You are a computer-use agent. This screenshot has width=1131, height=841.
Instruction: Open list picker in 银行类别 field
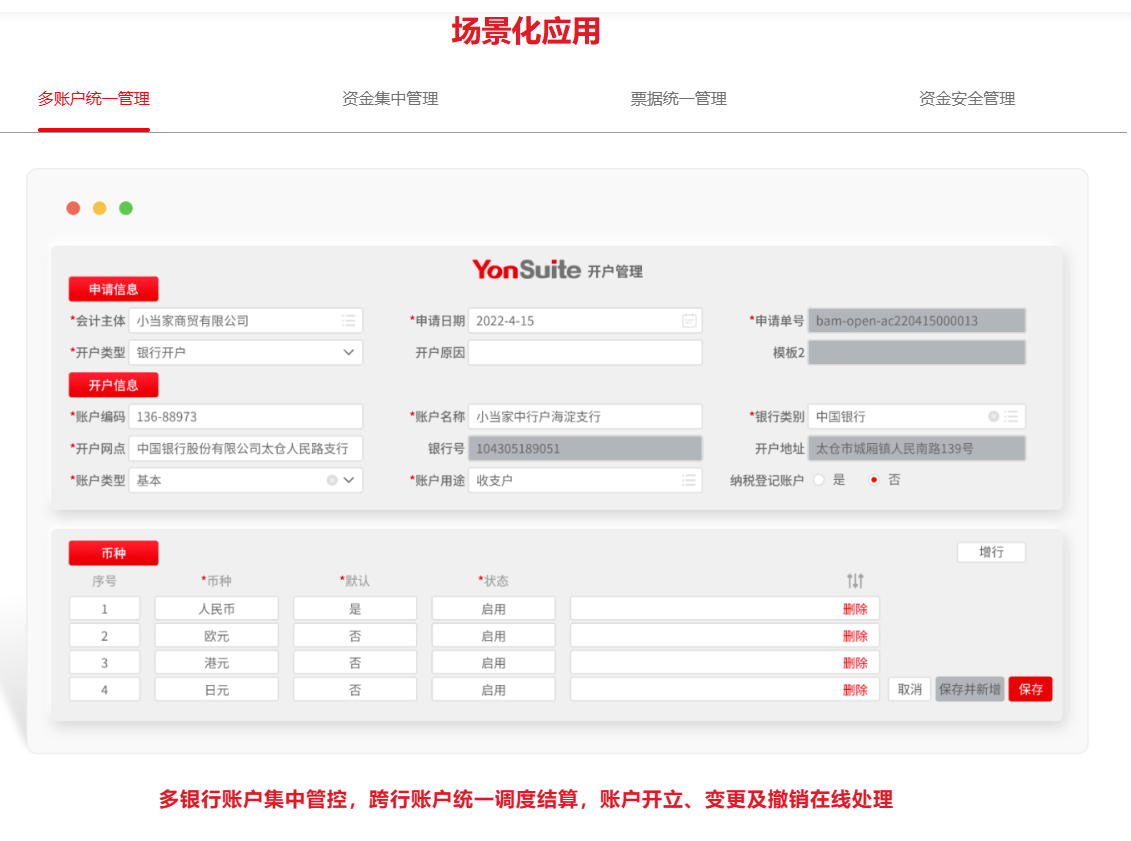(1011, 417)
